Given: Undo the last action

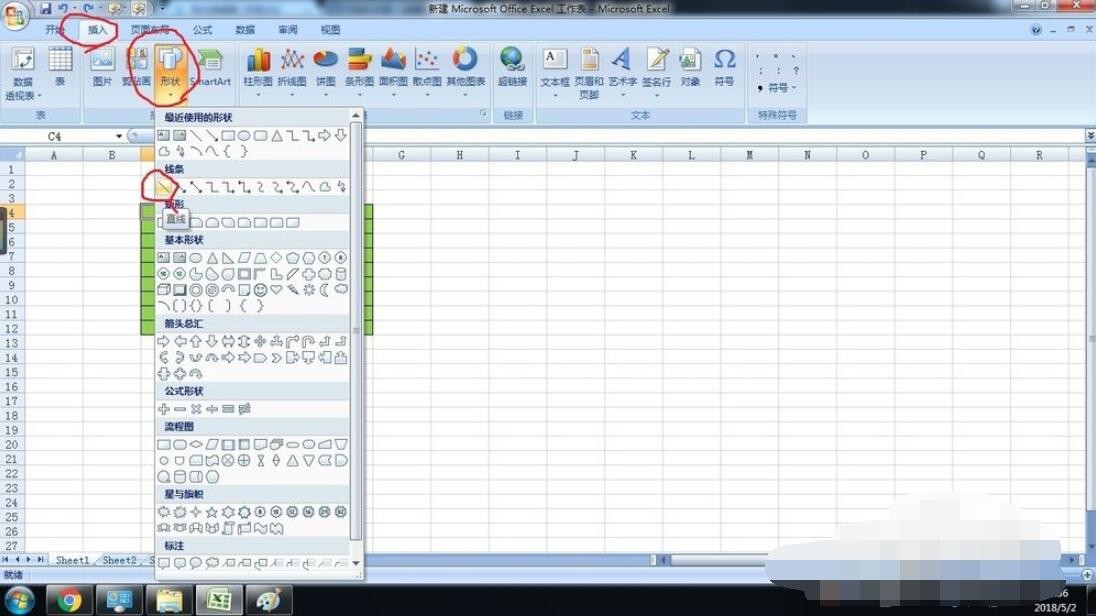Looking at the screenshot, I should coord(63,9).
